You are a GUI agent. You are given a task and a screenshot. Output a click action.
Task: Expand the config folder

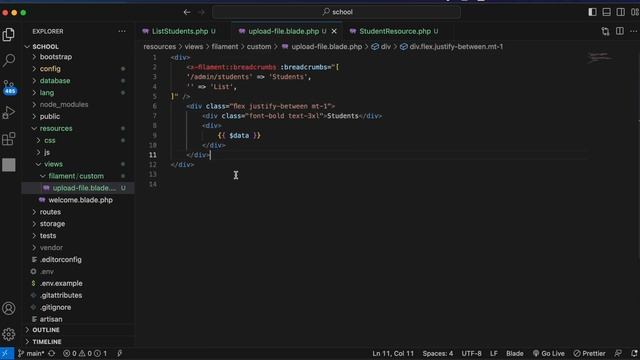point(78,69)
